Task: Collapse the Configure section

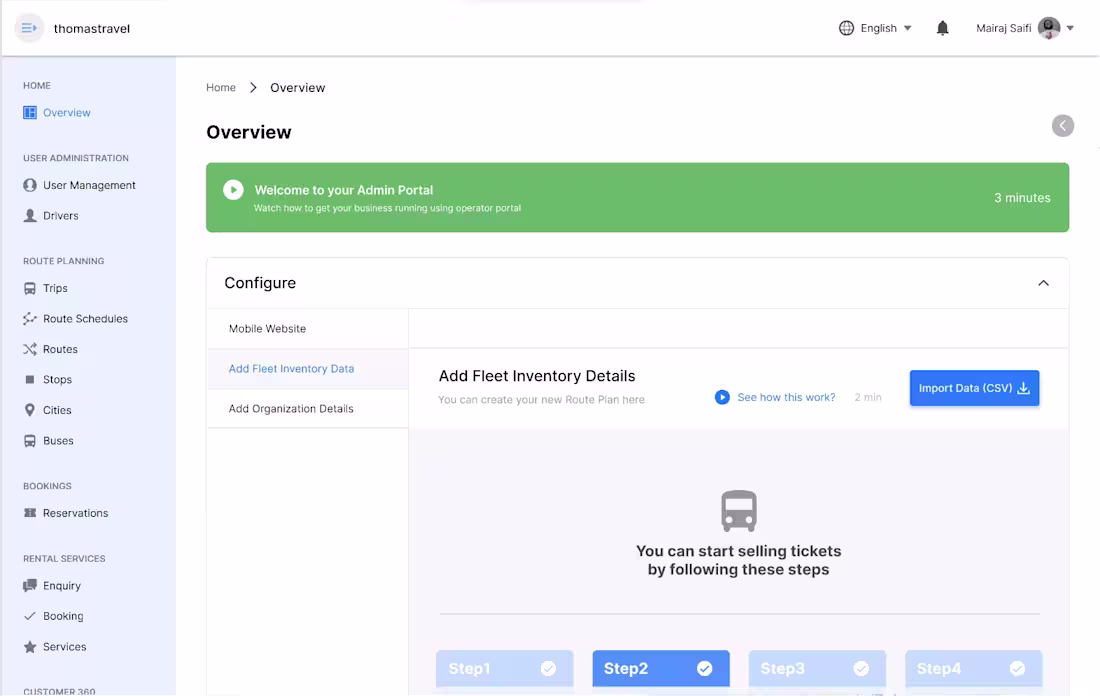Action: (x=1043, y=283)
